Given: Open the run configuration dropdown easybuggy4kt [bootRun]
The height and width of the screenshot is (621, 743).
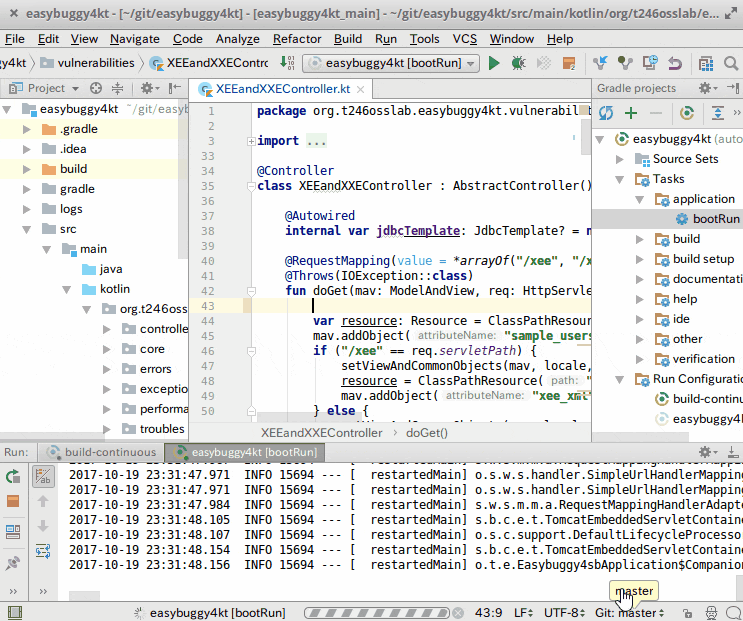Looking at the screenshot, I should [x=390, y=63].
